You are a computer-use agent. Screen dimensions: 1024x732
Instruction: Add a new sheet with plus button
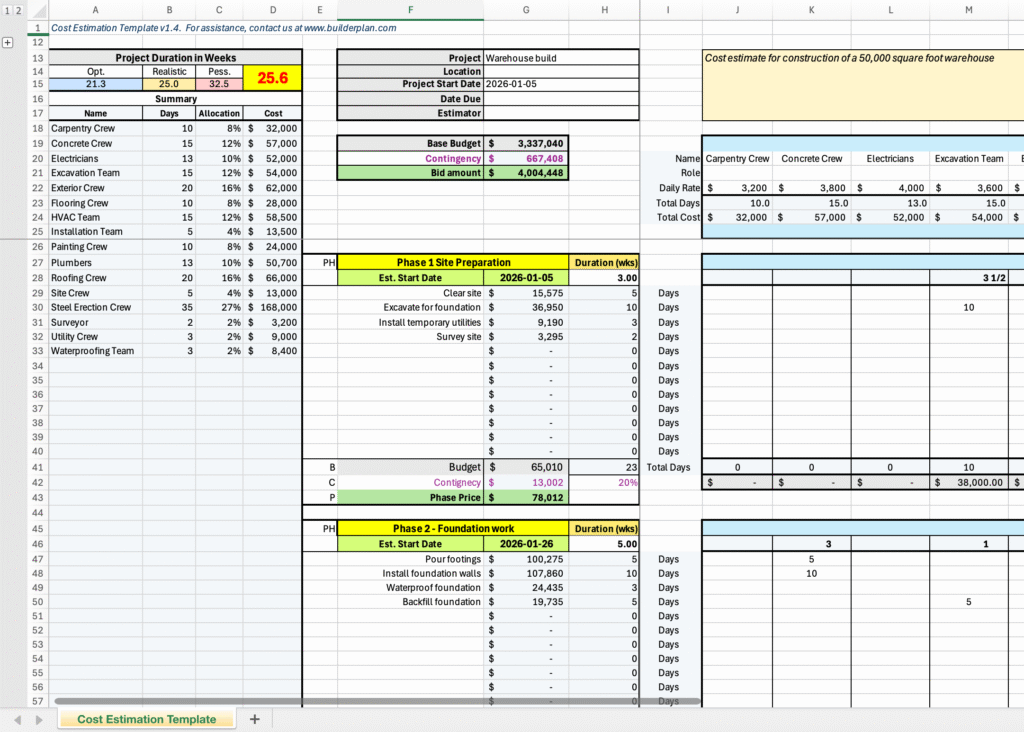pos(254,719)
